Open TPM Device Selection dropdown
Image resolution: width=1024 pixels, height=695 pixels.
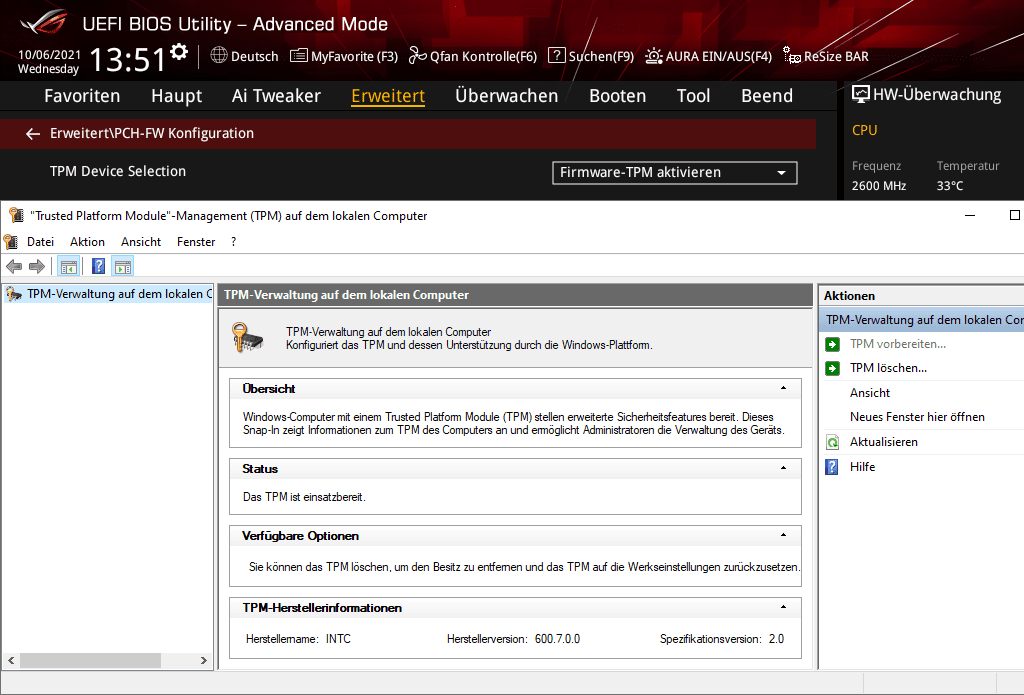(675, 172)
